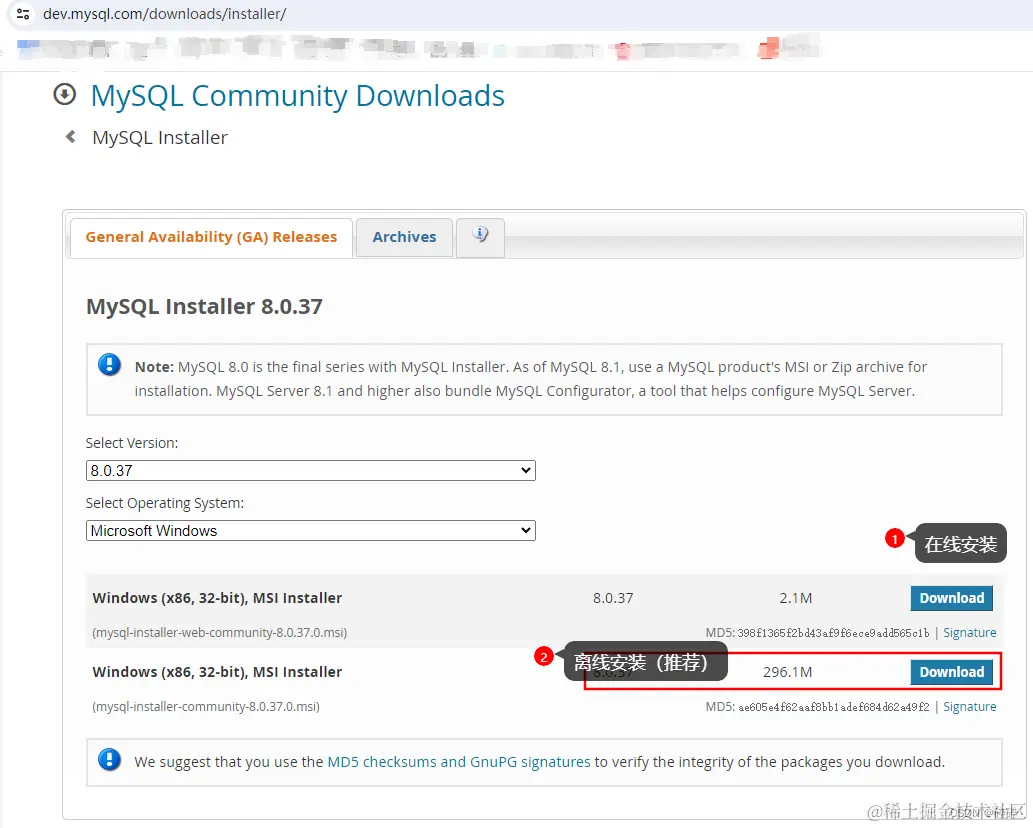The width and height of the screenshot is (1033, 828).
Task: Switch to General Availability (GA) Releases tab
Action: pos(211,237)
